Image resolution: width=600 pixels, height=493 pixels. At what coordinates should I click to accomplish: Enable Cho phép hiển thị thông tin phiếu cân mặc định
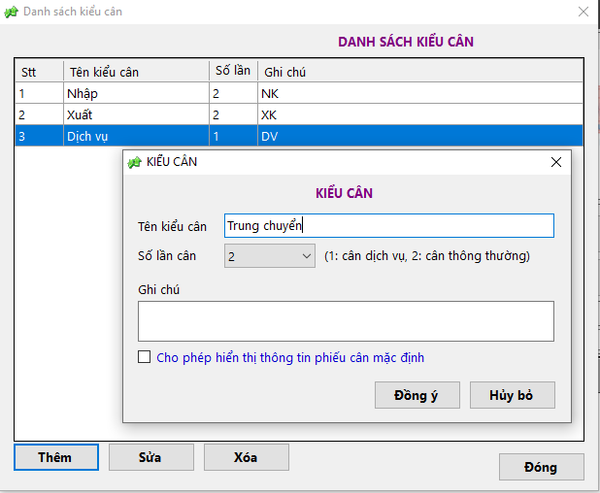point(144,357)
